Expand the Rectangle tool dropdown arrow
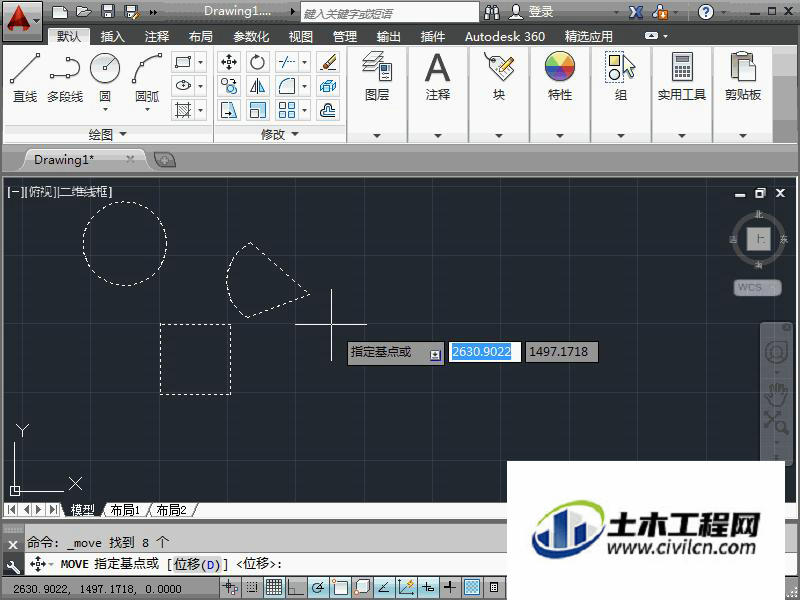Viewport: 800px width, 600px height. tap(201, 62)
